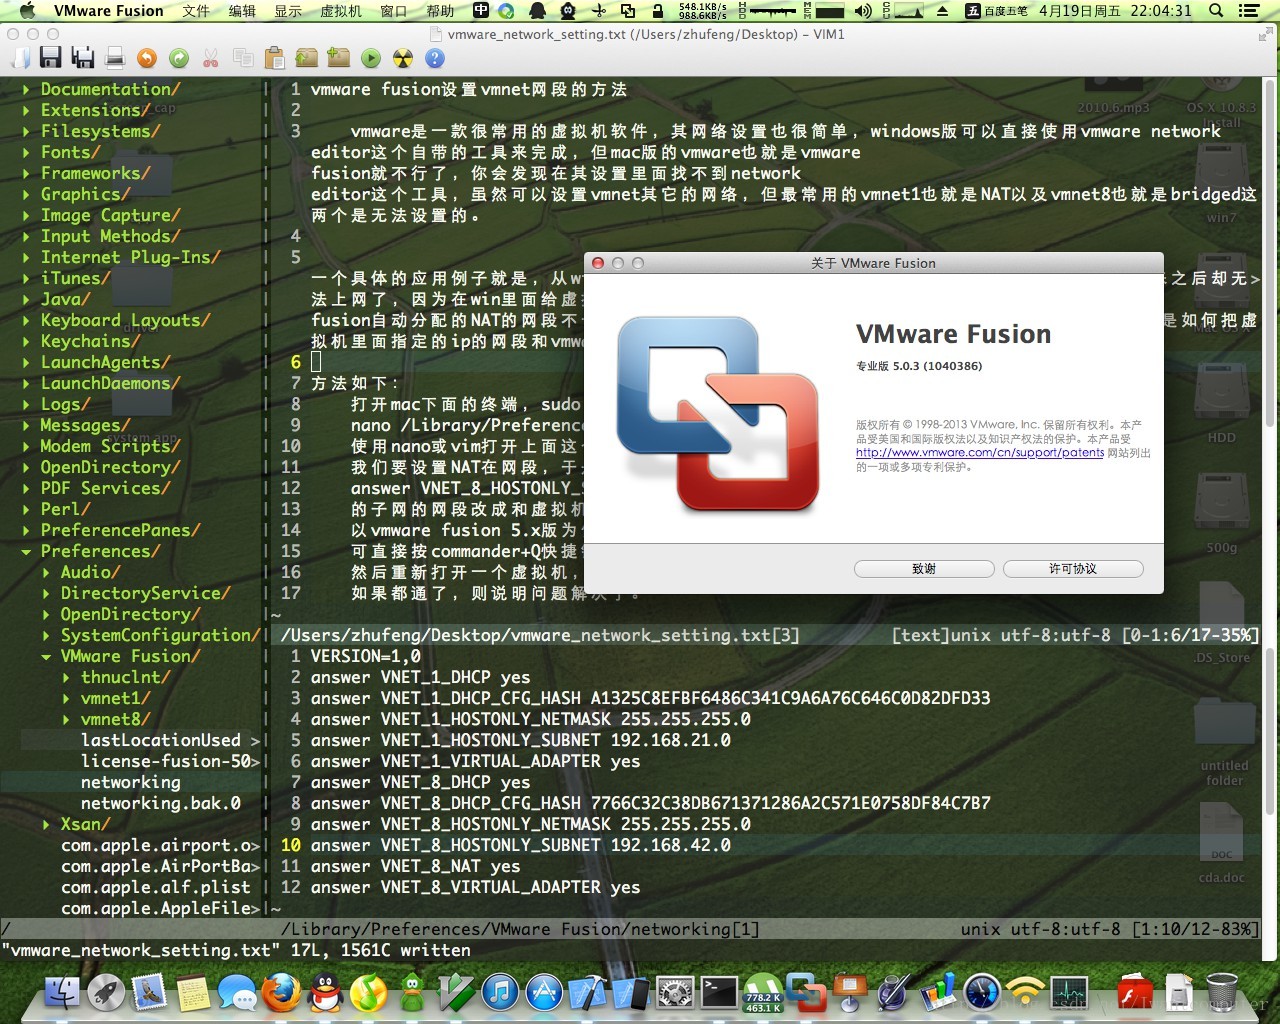
Task: Expand the Frameworks/ folder
Action: tap(27, 173)
